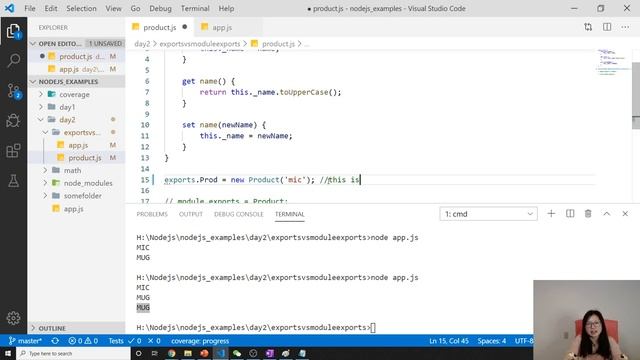Click exportsvsmoduleexports in the breadcrumb
Image resolution: width=640 pixels, height=360 pixels.
click(200, 44)
